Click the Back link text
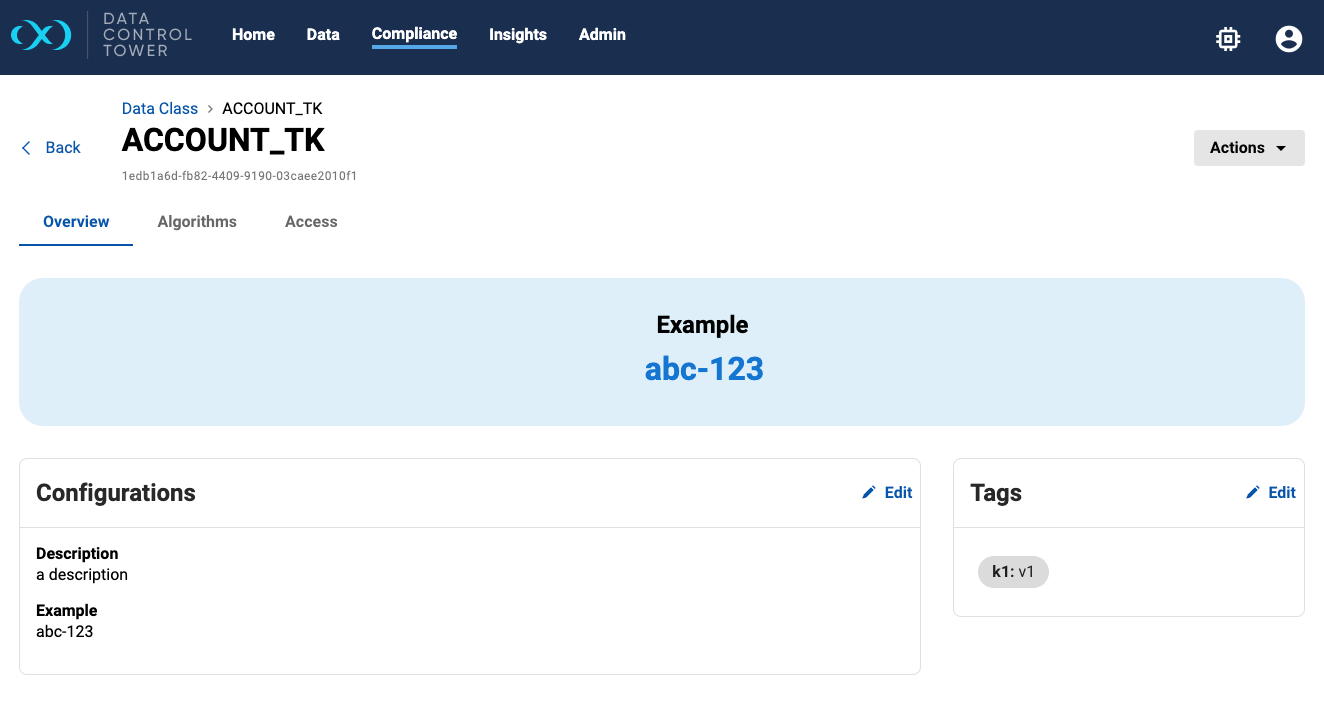 pos(63,148)
